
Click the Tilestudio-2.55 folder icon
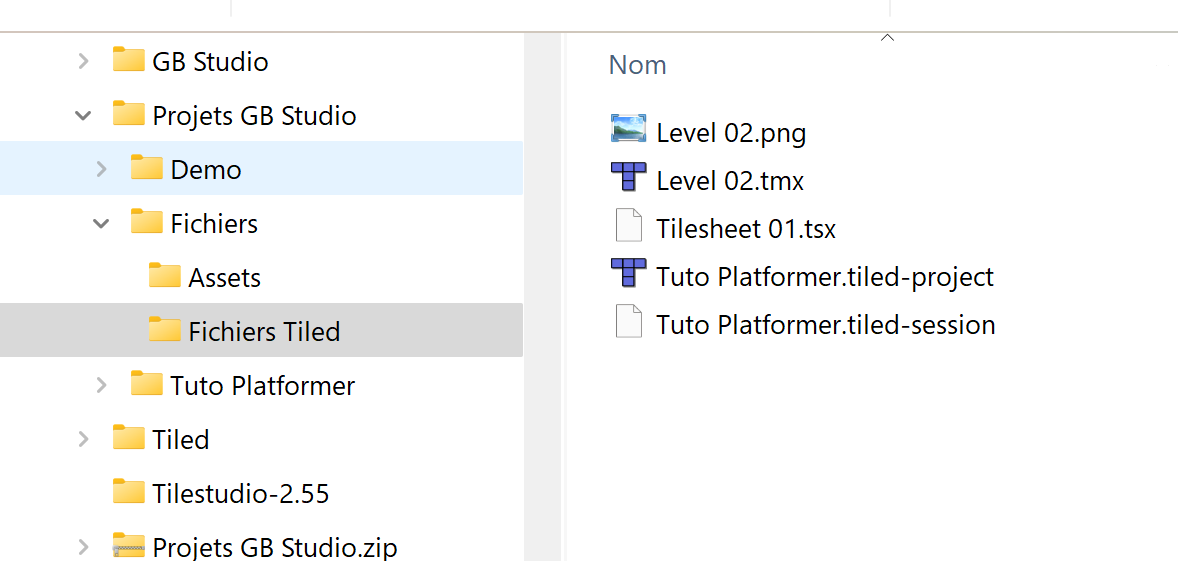tap(128, 492)
